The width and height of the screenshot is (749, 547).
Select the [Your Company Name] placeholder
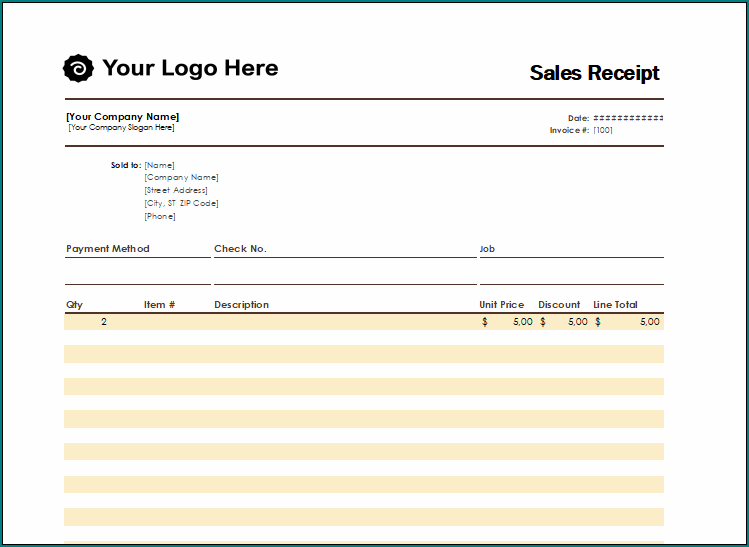123,117
